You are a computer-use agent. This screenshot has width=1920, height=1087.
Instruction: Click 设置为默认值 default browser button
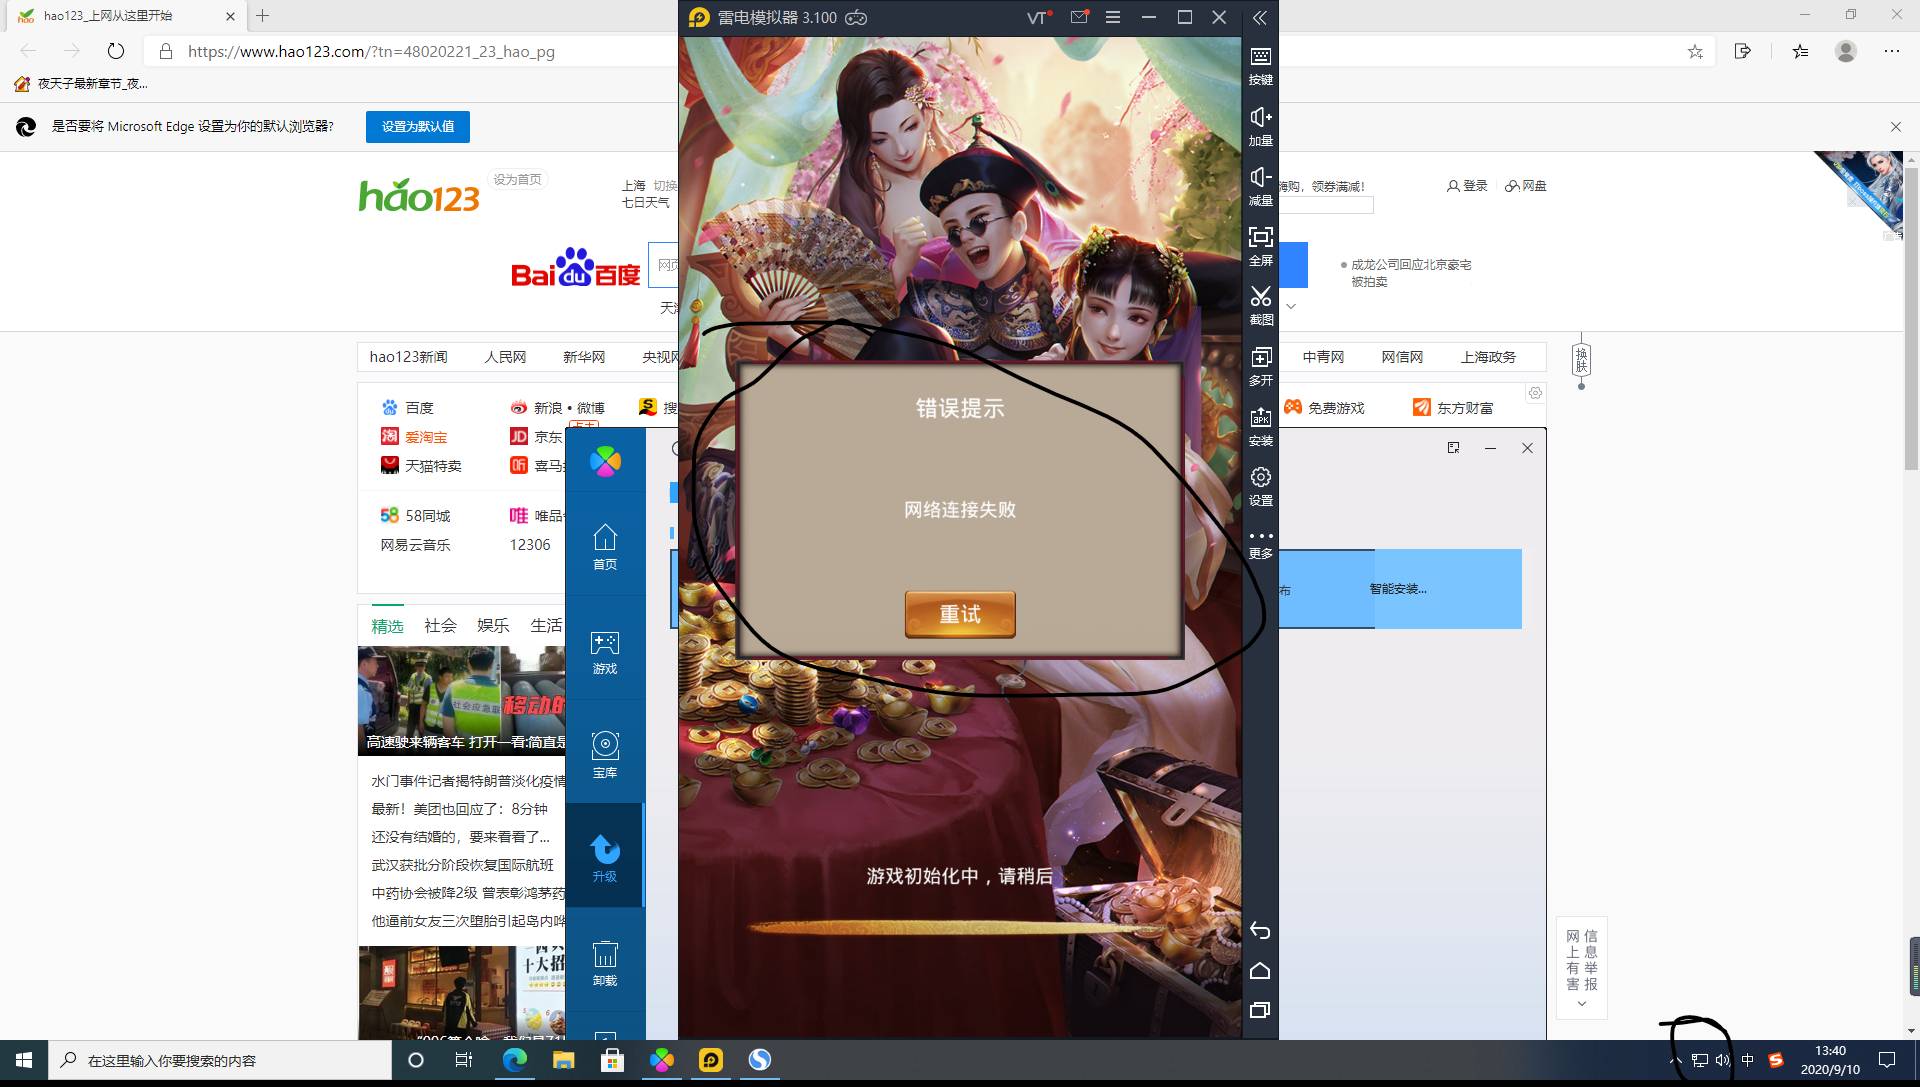click(x=417, y=127)
